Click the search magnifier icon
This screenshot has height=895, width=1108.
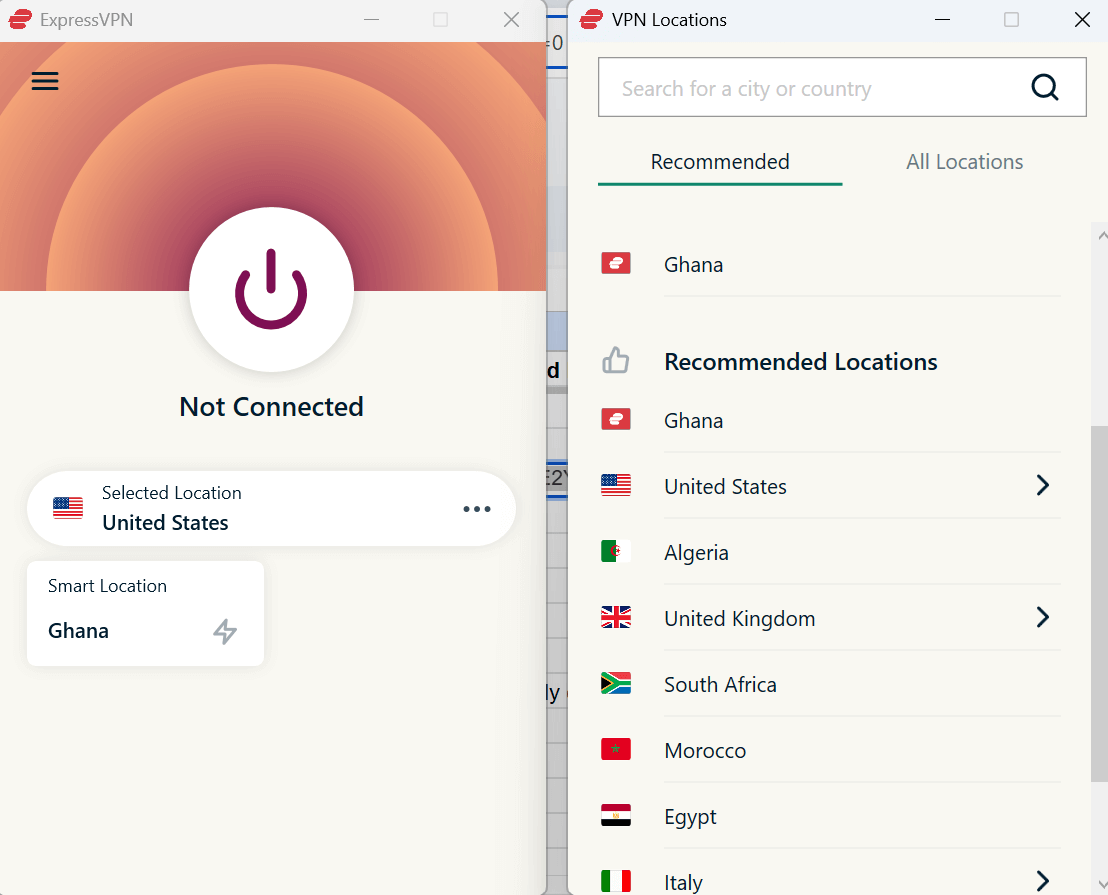1044,88
